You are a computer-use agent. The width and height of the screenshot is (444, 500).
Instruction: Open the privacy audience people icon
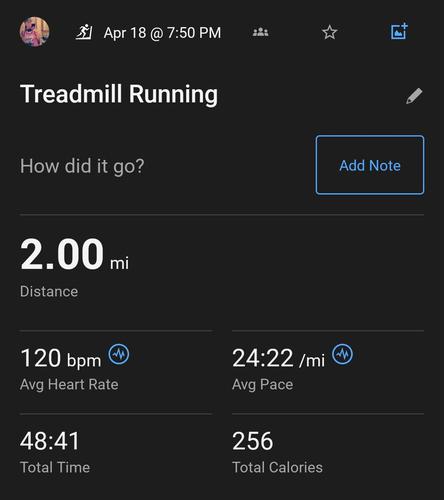pos(261,32)
